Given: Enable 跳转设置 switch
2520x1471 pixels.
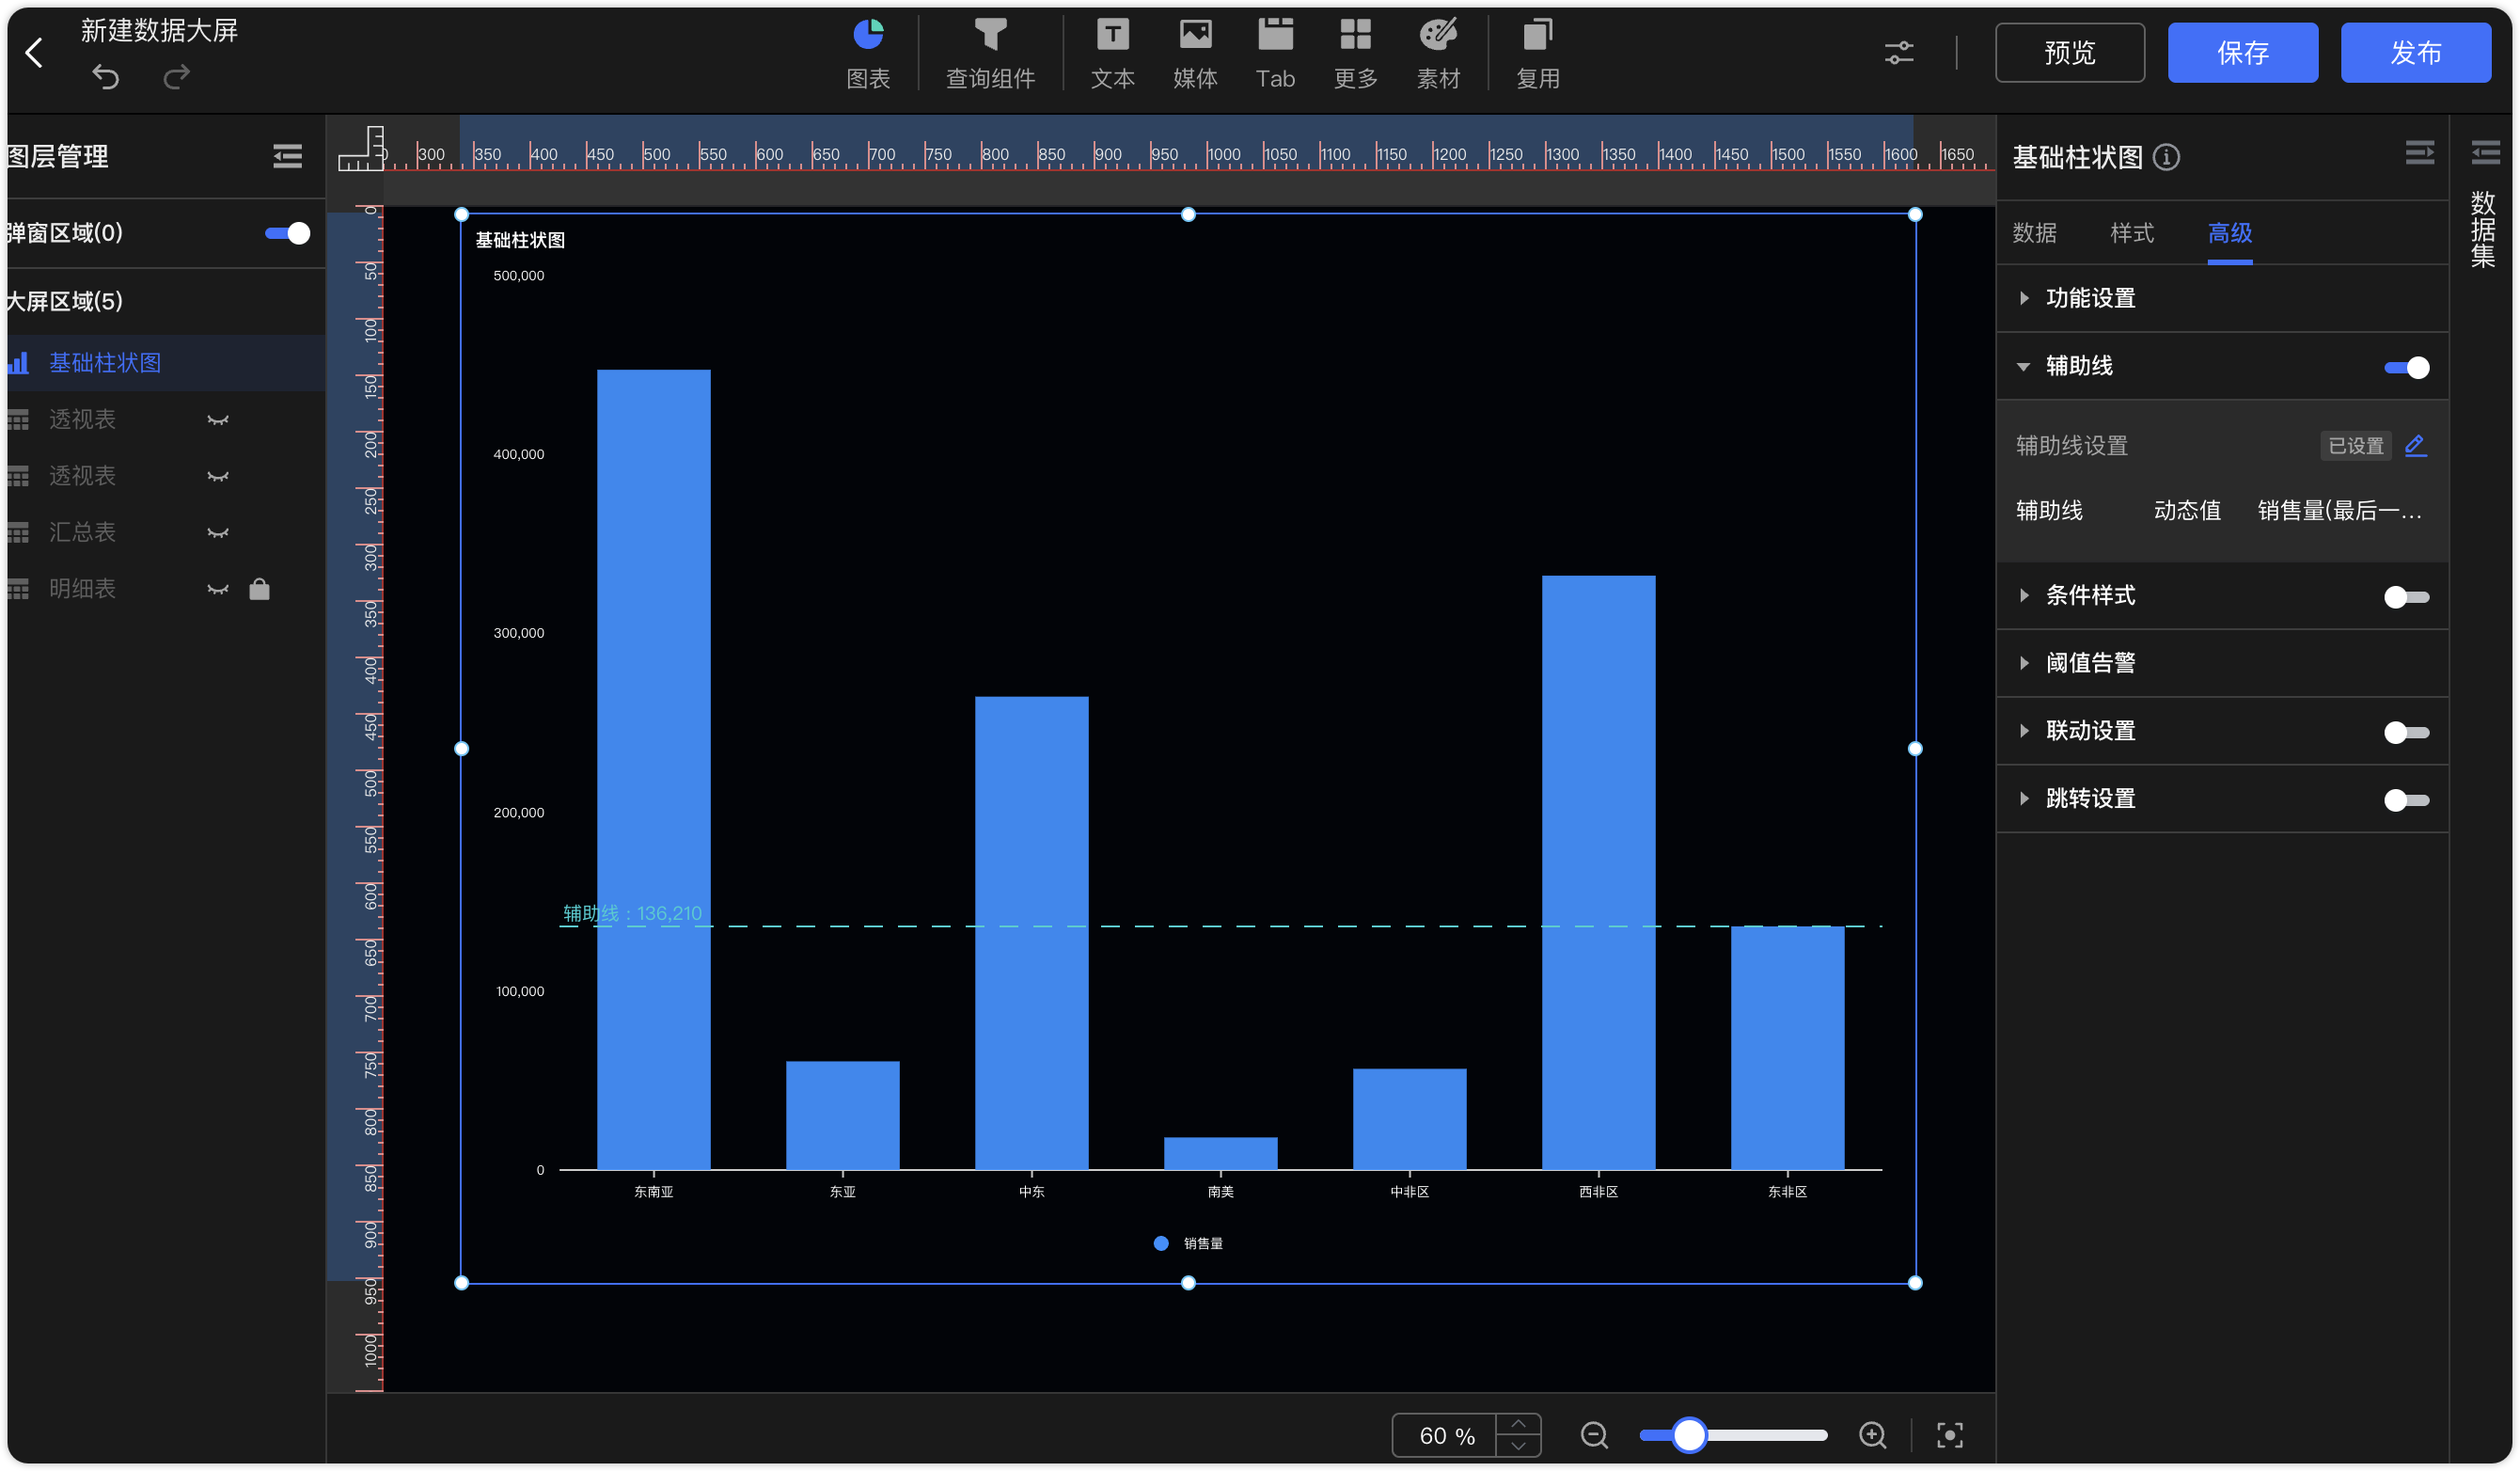Looking at the screenshot, I should (x=2406, y=800).
